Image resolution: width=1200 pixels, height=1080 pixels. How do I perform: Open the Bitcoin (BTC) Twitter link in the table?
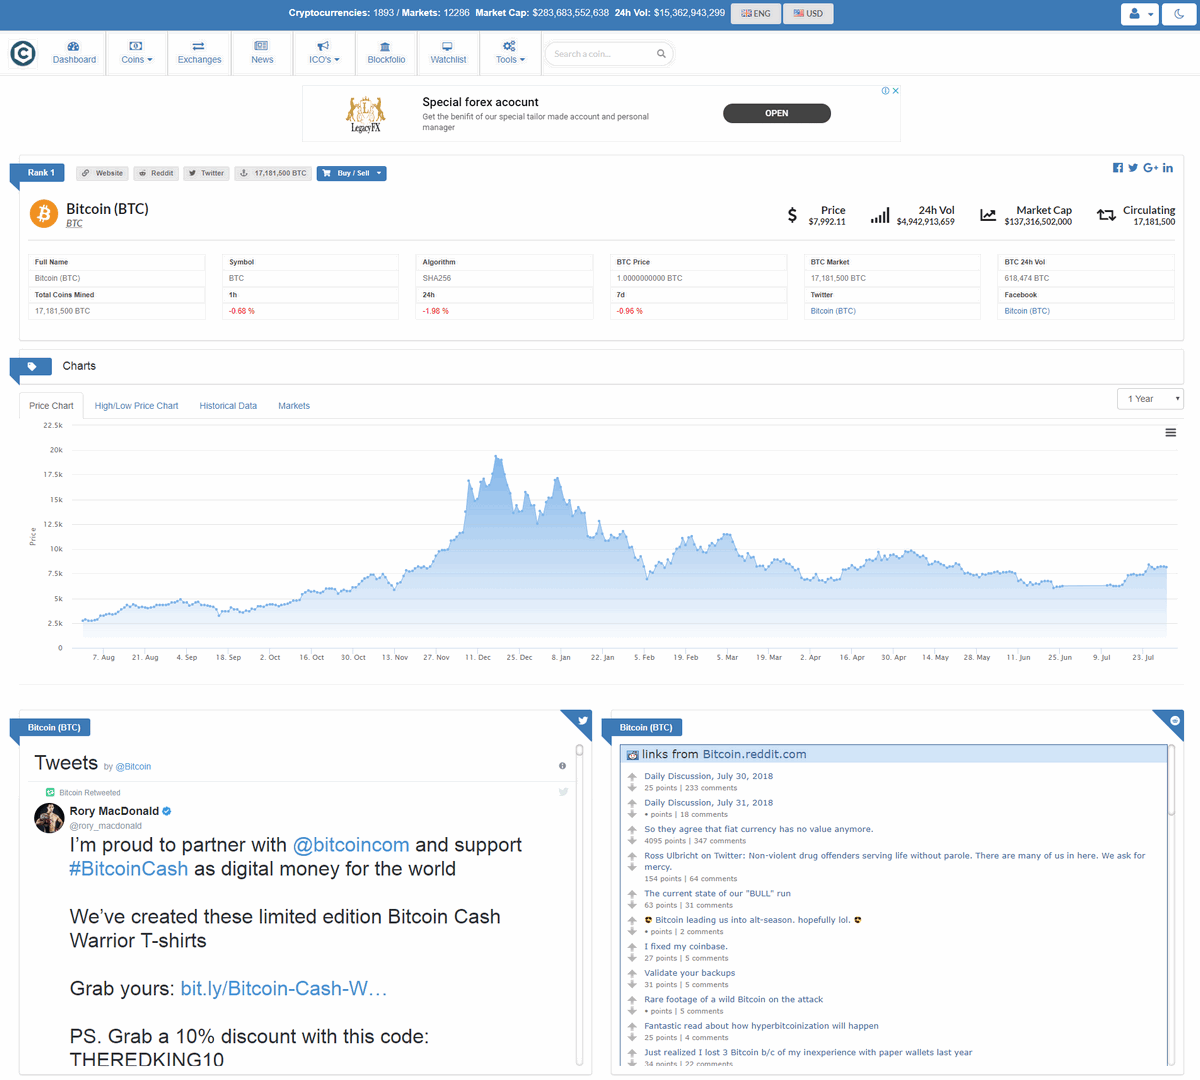tap(833, 311)
